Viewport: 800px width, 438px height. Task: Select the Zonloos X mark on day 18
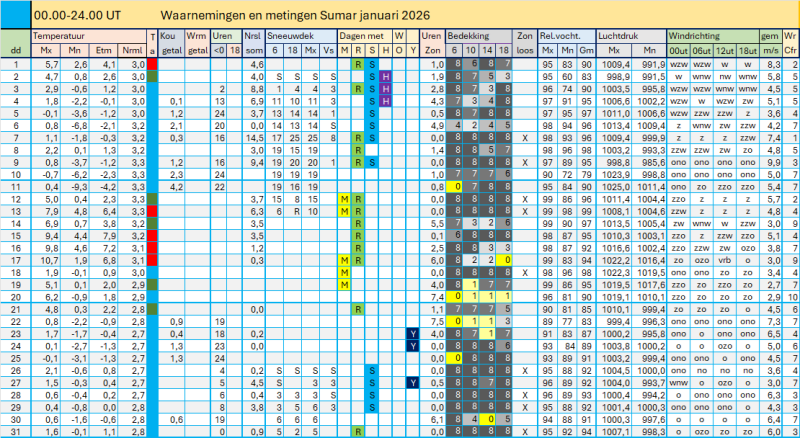[525, 273]
